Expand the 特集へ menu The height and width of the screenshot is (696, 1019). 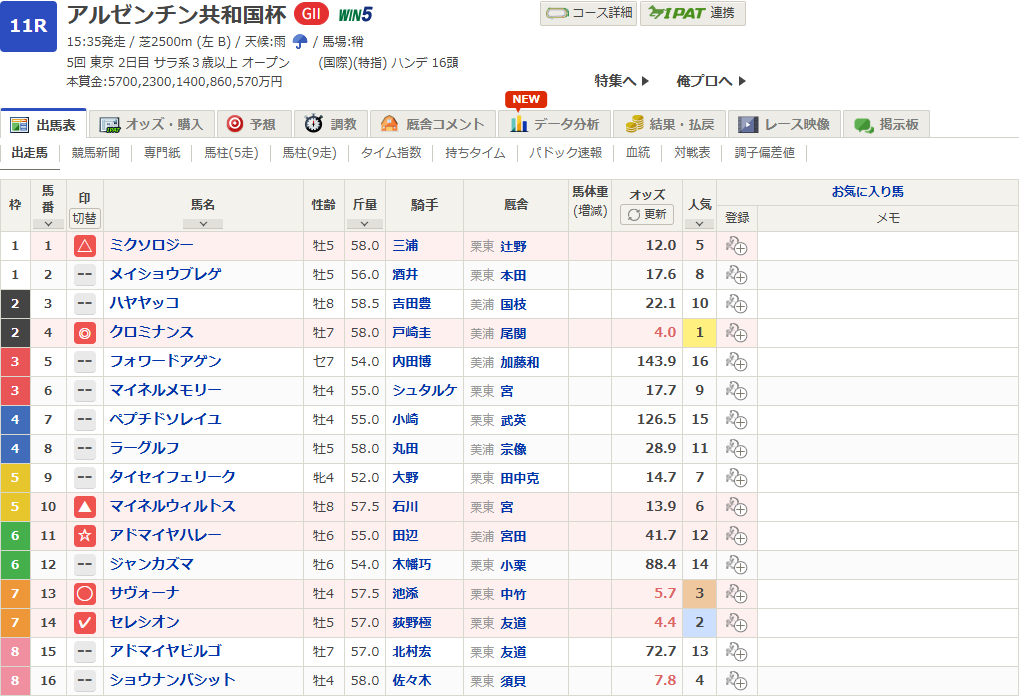622,81
